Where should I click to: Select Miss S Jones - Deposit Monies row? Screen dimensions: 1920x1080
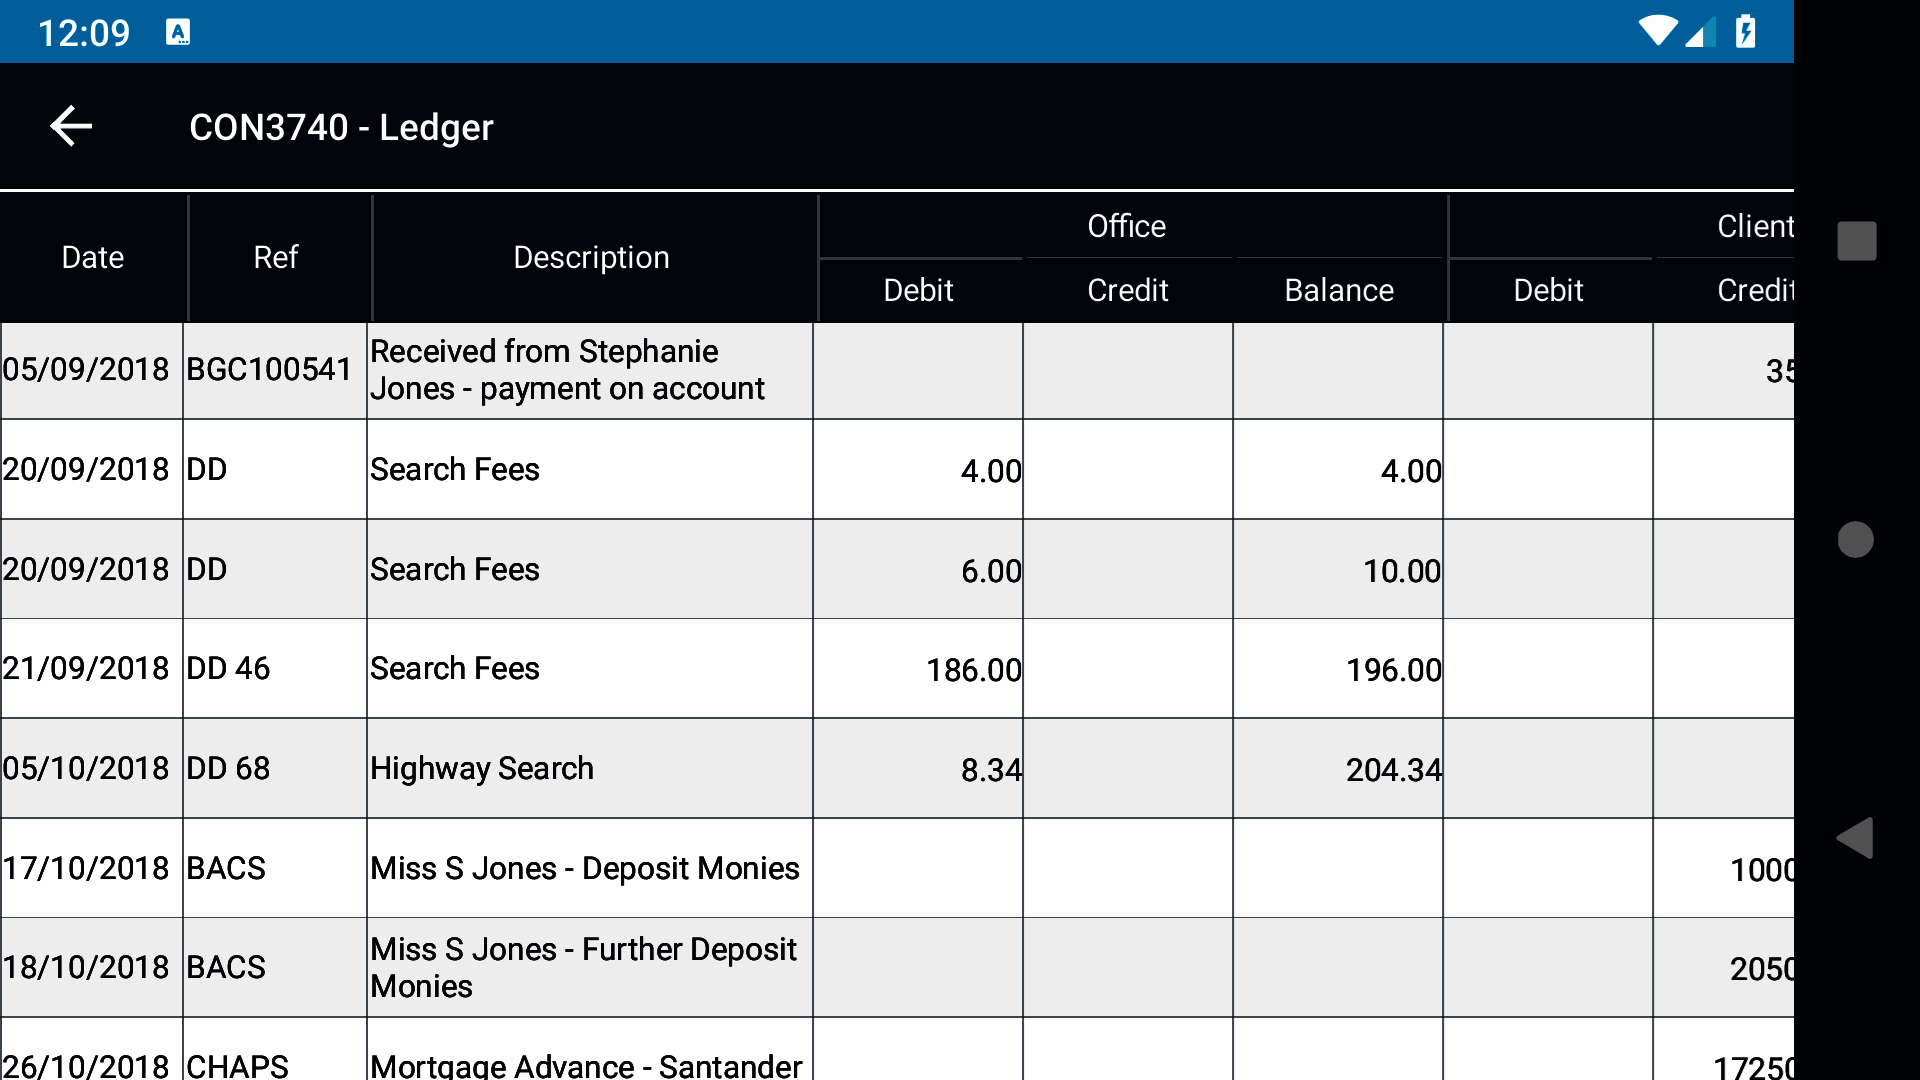coord(585,869)
